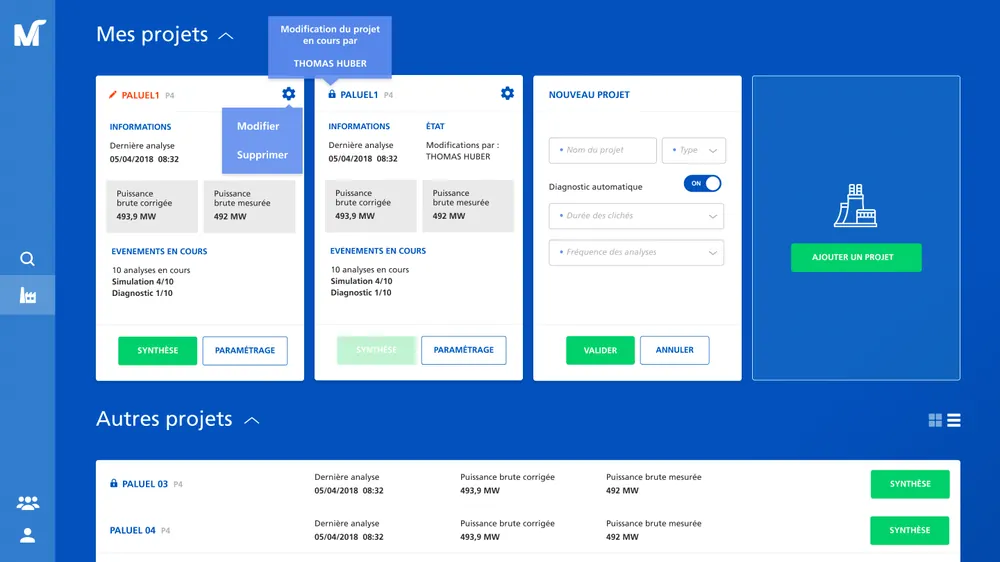
Task: Open Synthèse for PALUEL 03
Action: click(x=910, y=484)
